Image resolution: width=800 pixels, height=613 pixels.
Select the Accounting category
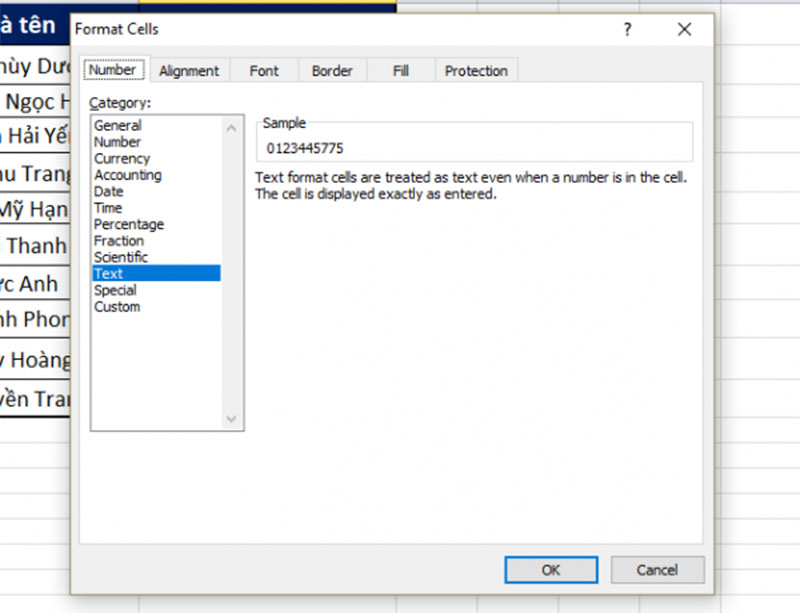point(127,175)
